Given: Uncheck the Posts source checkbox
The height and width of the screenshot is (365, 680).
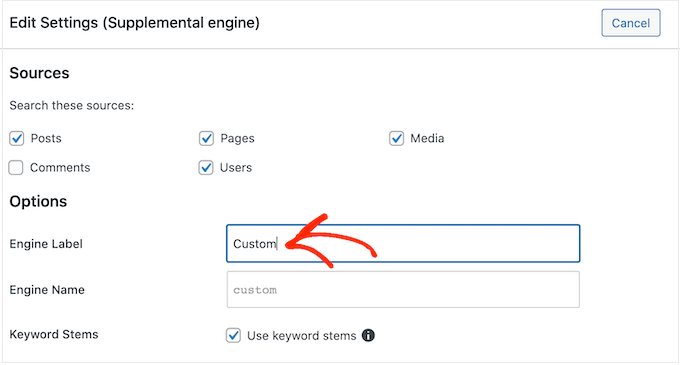Looking at the screenshot, I should [16, 139].
